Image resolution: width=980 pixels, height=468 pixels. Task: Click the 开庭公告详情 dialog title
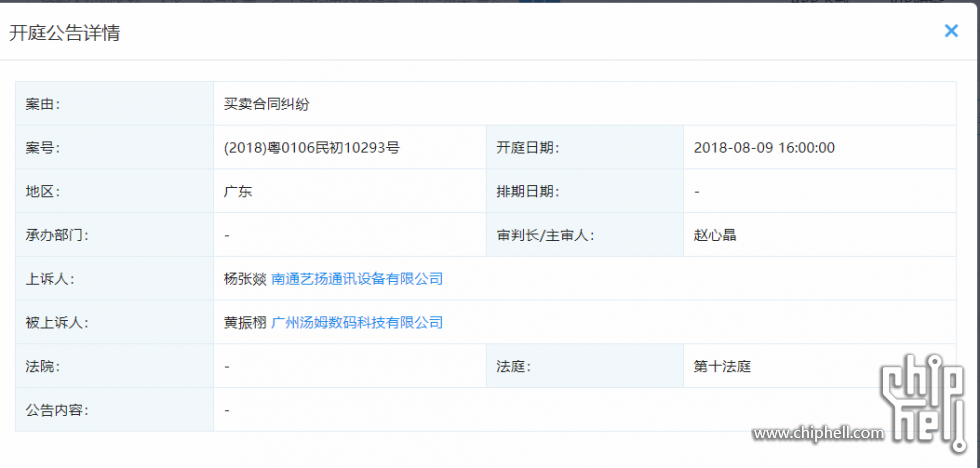point(64,33)
